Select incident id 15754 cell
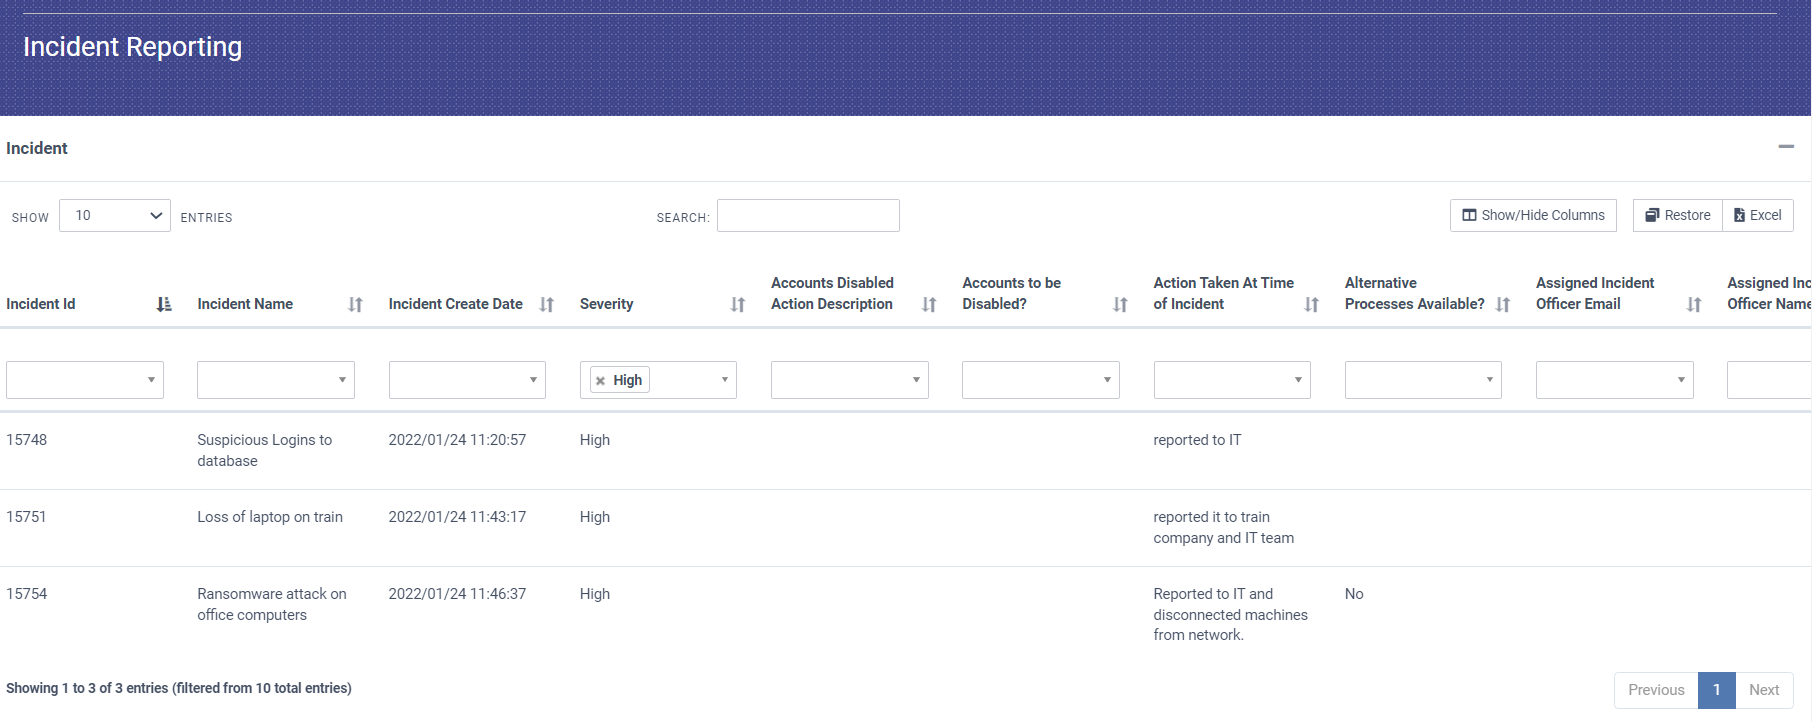This screenshot has height=722, width=1812. tap(27, 594)
